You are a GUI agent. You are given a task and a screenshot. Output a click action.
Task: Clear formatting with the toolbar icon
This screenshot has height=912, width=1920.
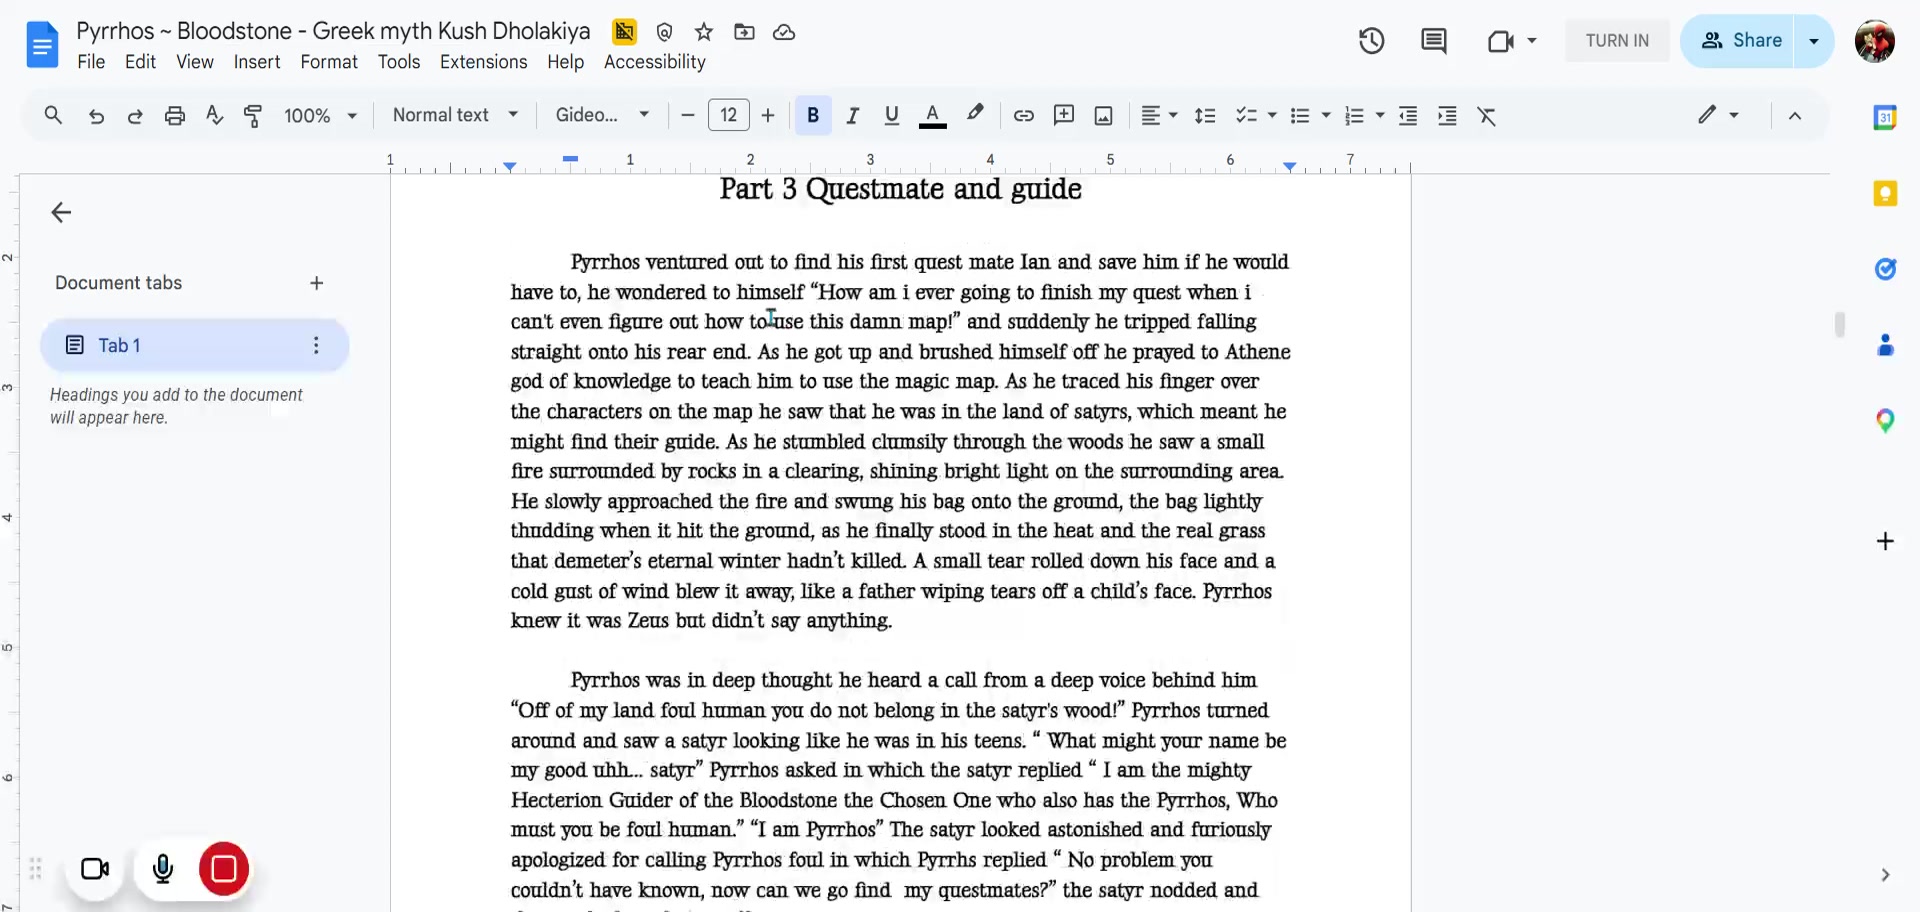pos(1487,116)
